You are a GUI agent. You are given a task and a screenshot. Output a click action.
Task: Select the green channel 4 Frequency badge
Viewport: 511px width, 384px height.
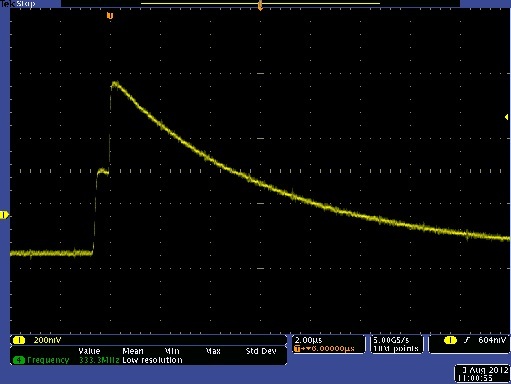point(19,360)
